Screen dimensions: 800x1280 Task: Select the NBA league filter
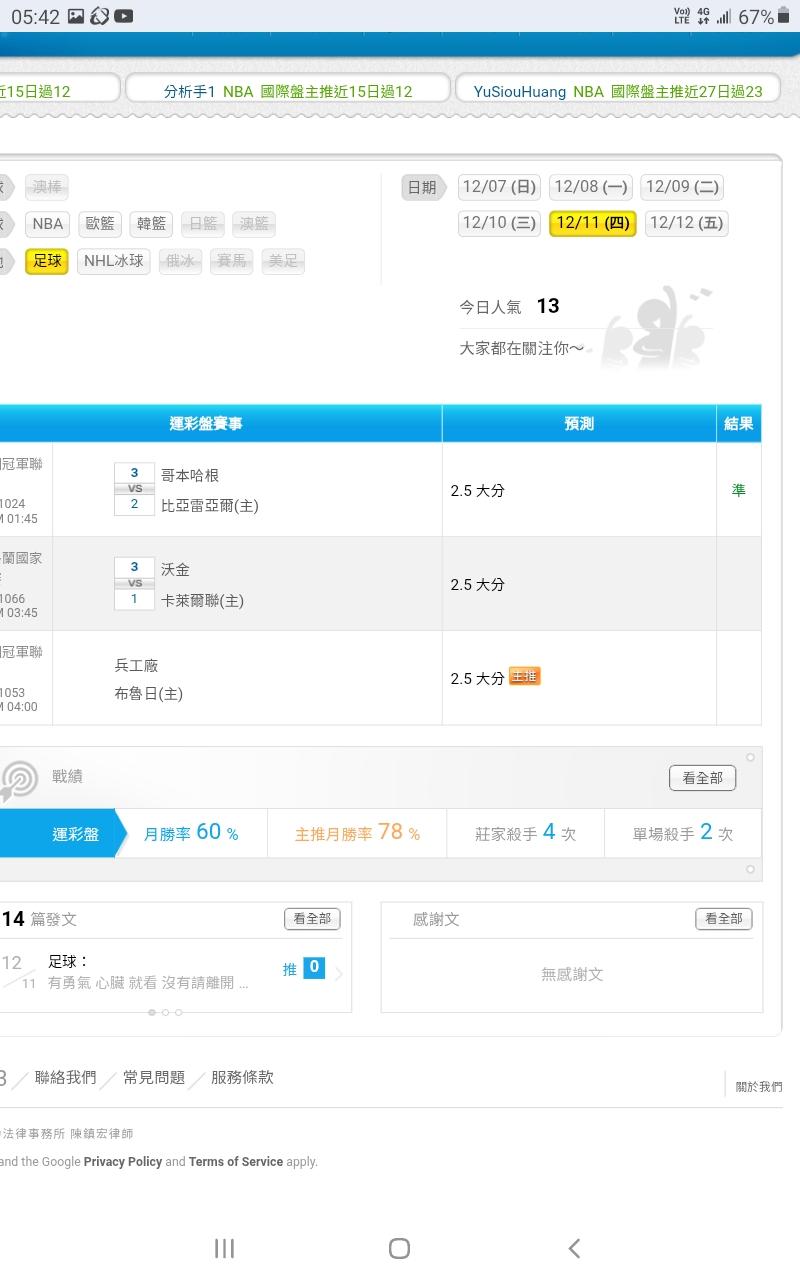[47, 224]
